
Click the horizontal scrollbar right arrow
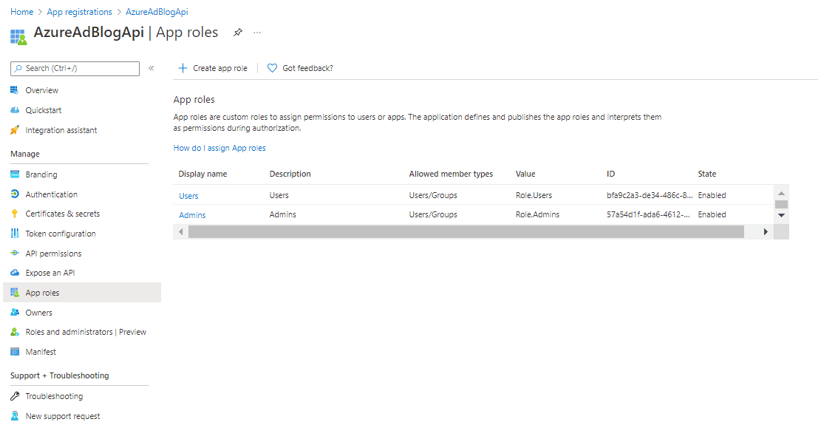click(765, 231)
